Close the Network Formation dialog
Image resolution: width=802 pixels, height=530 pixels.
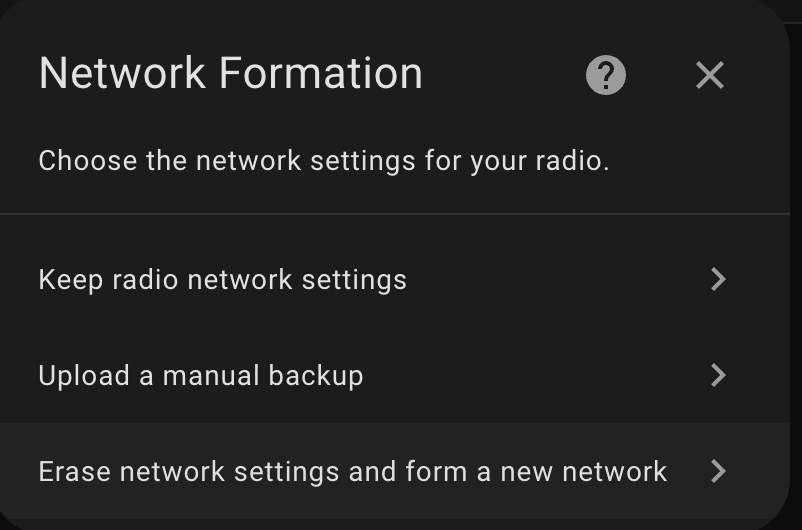(x=710, y=75)
